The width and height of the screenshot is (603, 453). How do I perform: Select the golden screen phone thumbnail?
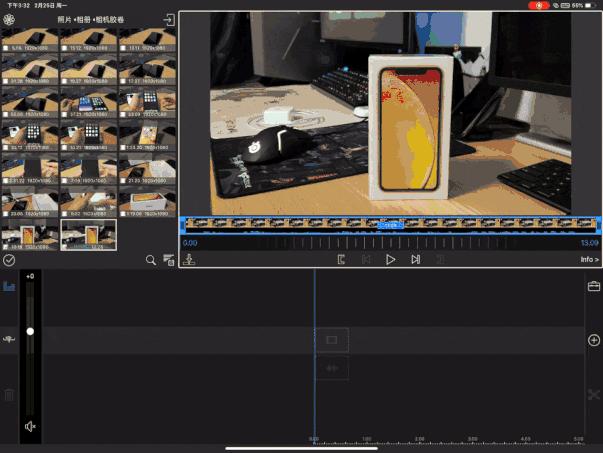click(147, 136)
